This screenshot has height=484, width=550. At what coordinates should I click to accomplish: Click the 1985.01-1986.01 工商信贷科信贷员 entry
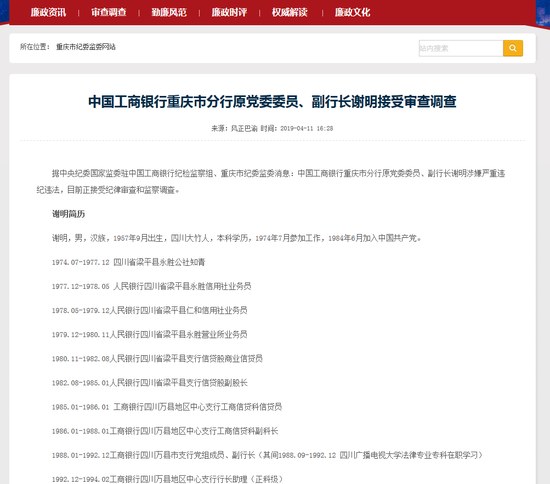tap(167, 407)
